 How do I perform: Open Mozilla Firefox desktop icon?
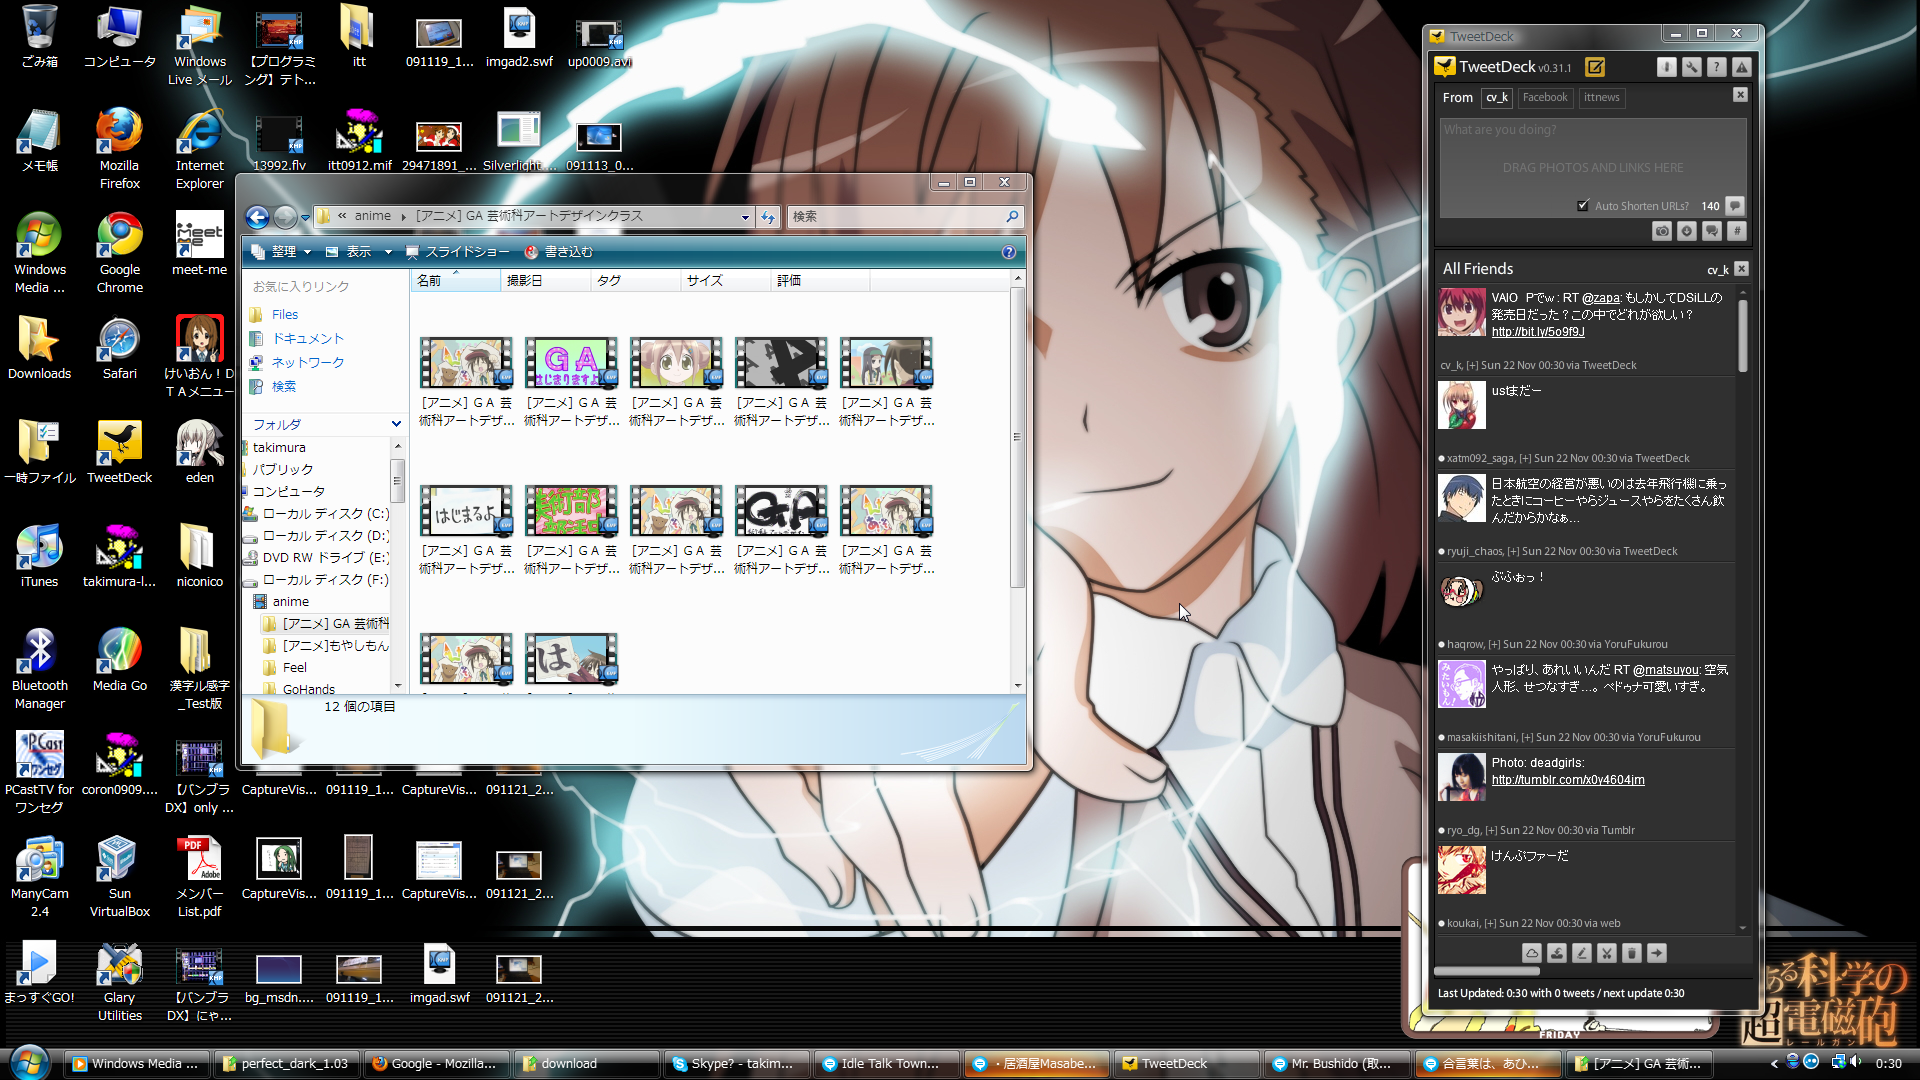119,148
